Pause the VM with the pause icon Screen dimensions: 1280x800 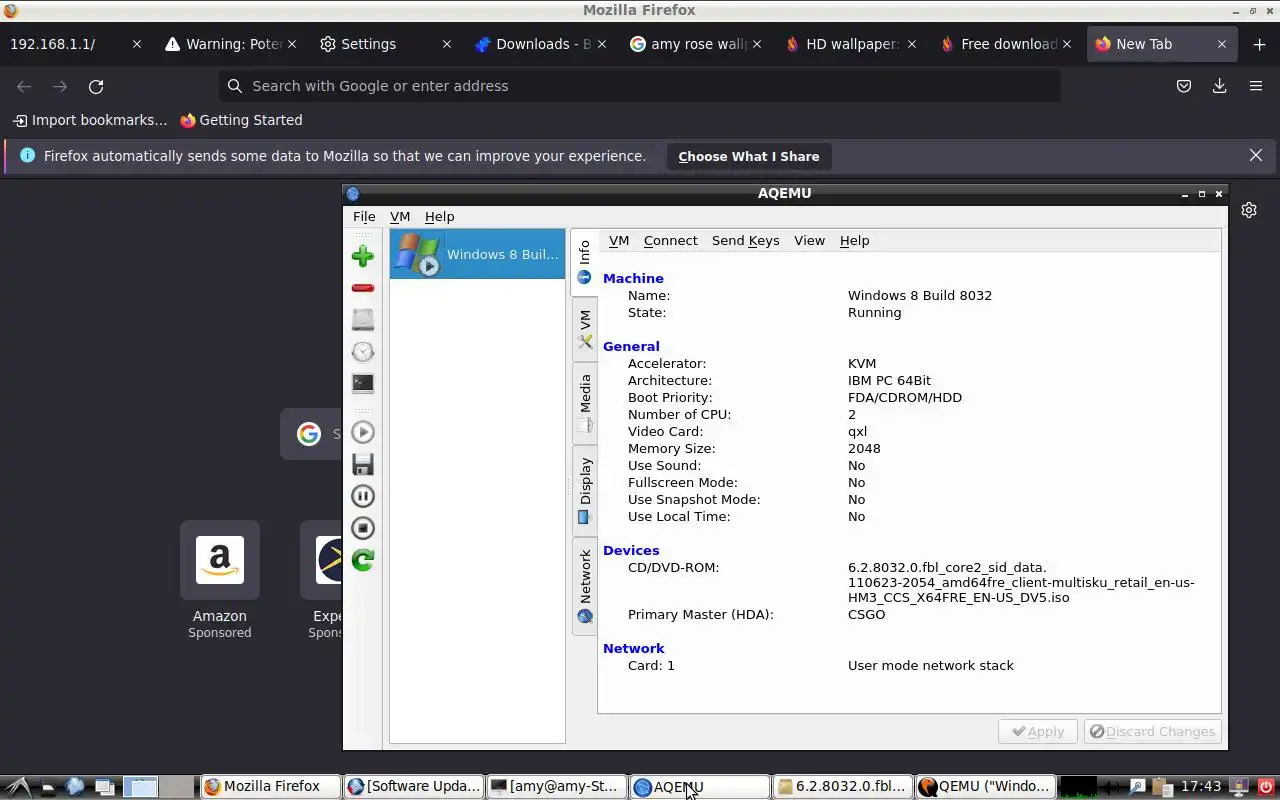pos(363,496)
